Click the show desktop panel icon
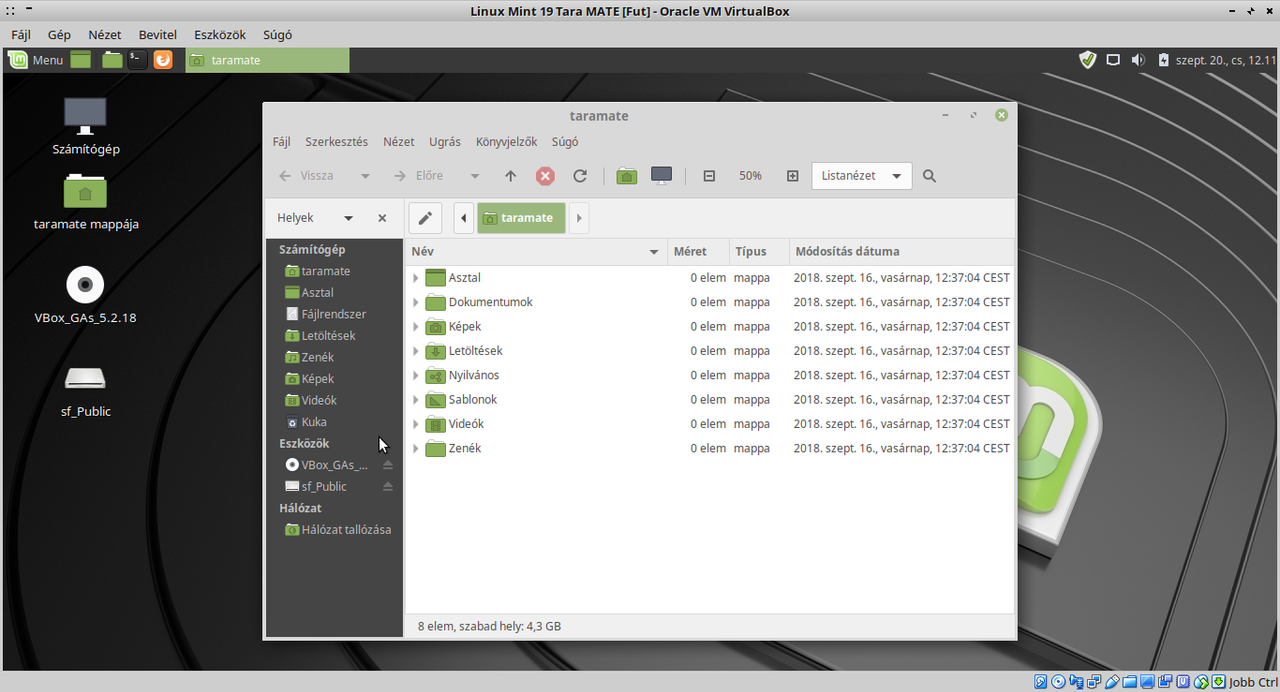The image size is (1280, 692). click(x=81, y=60)
